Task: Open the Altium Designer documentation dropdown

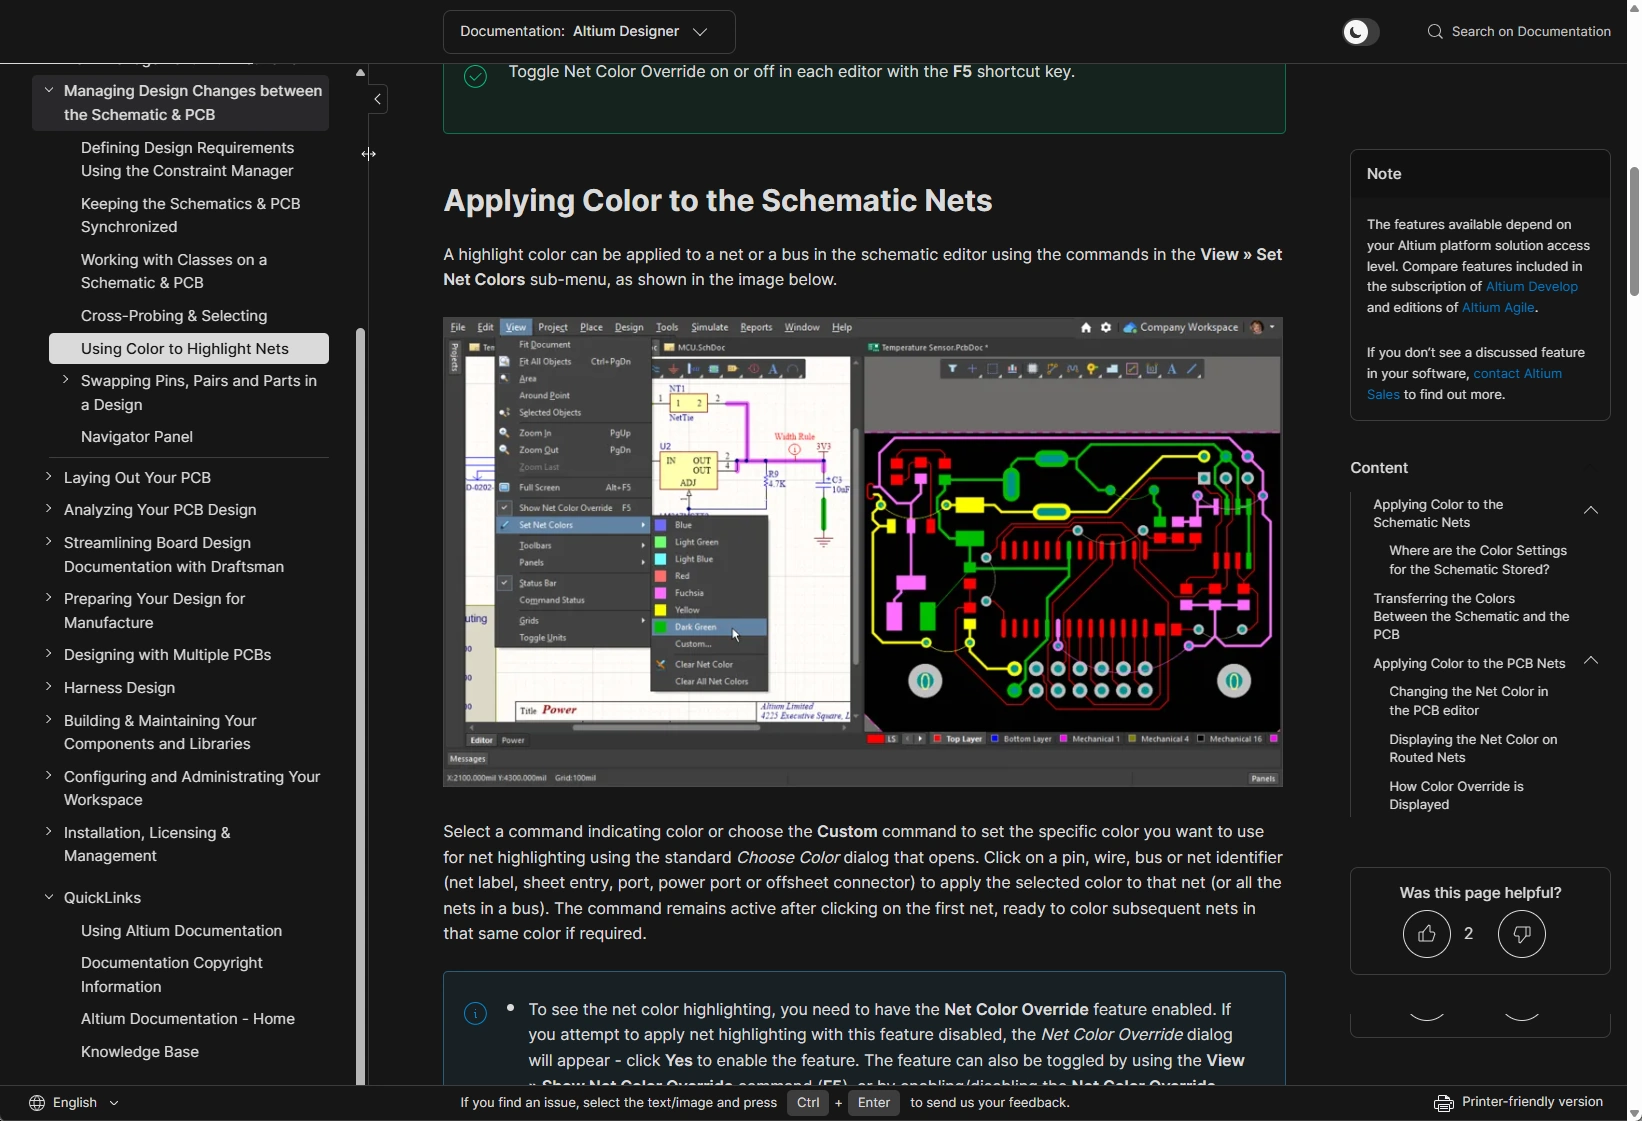Action: click(x=589, y=32)
